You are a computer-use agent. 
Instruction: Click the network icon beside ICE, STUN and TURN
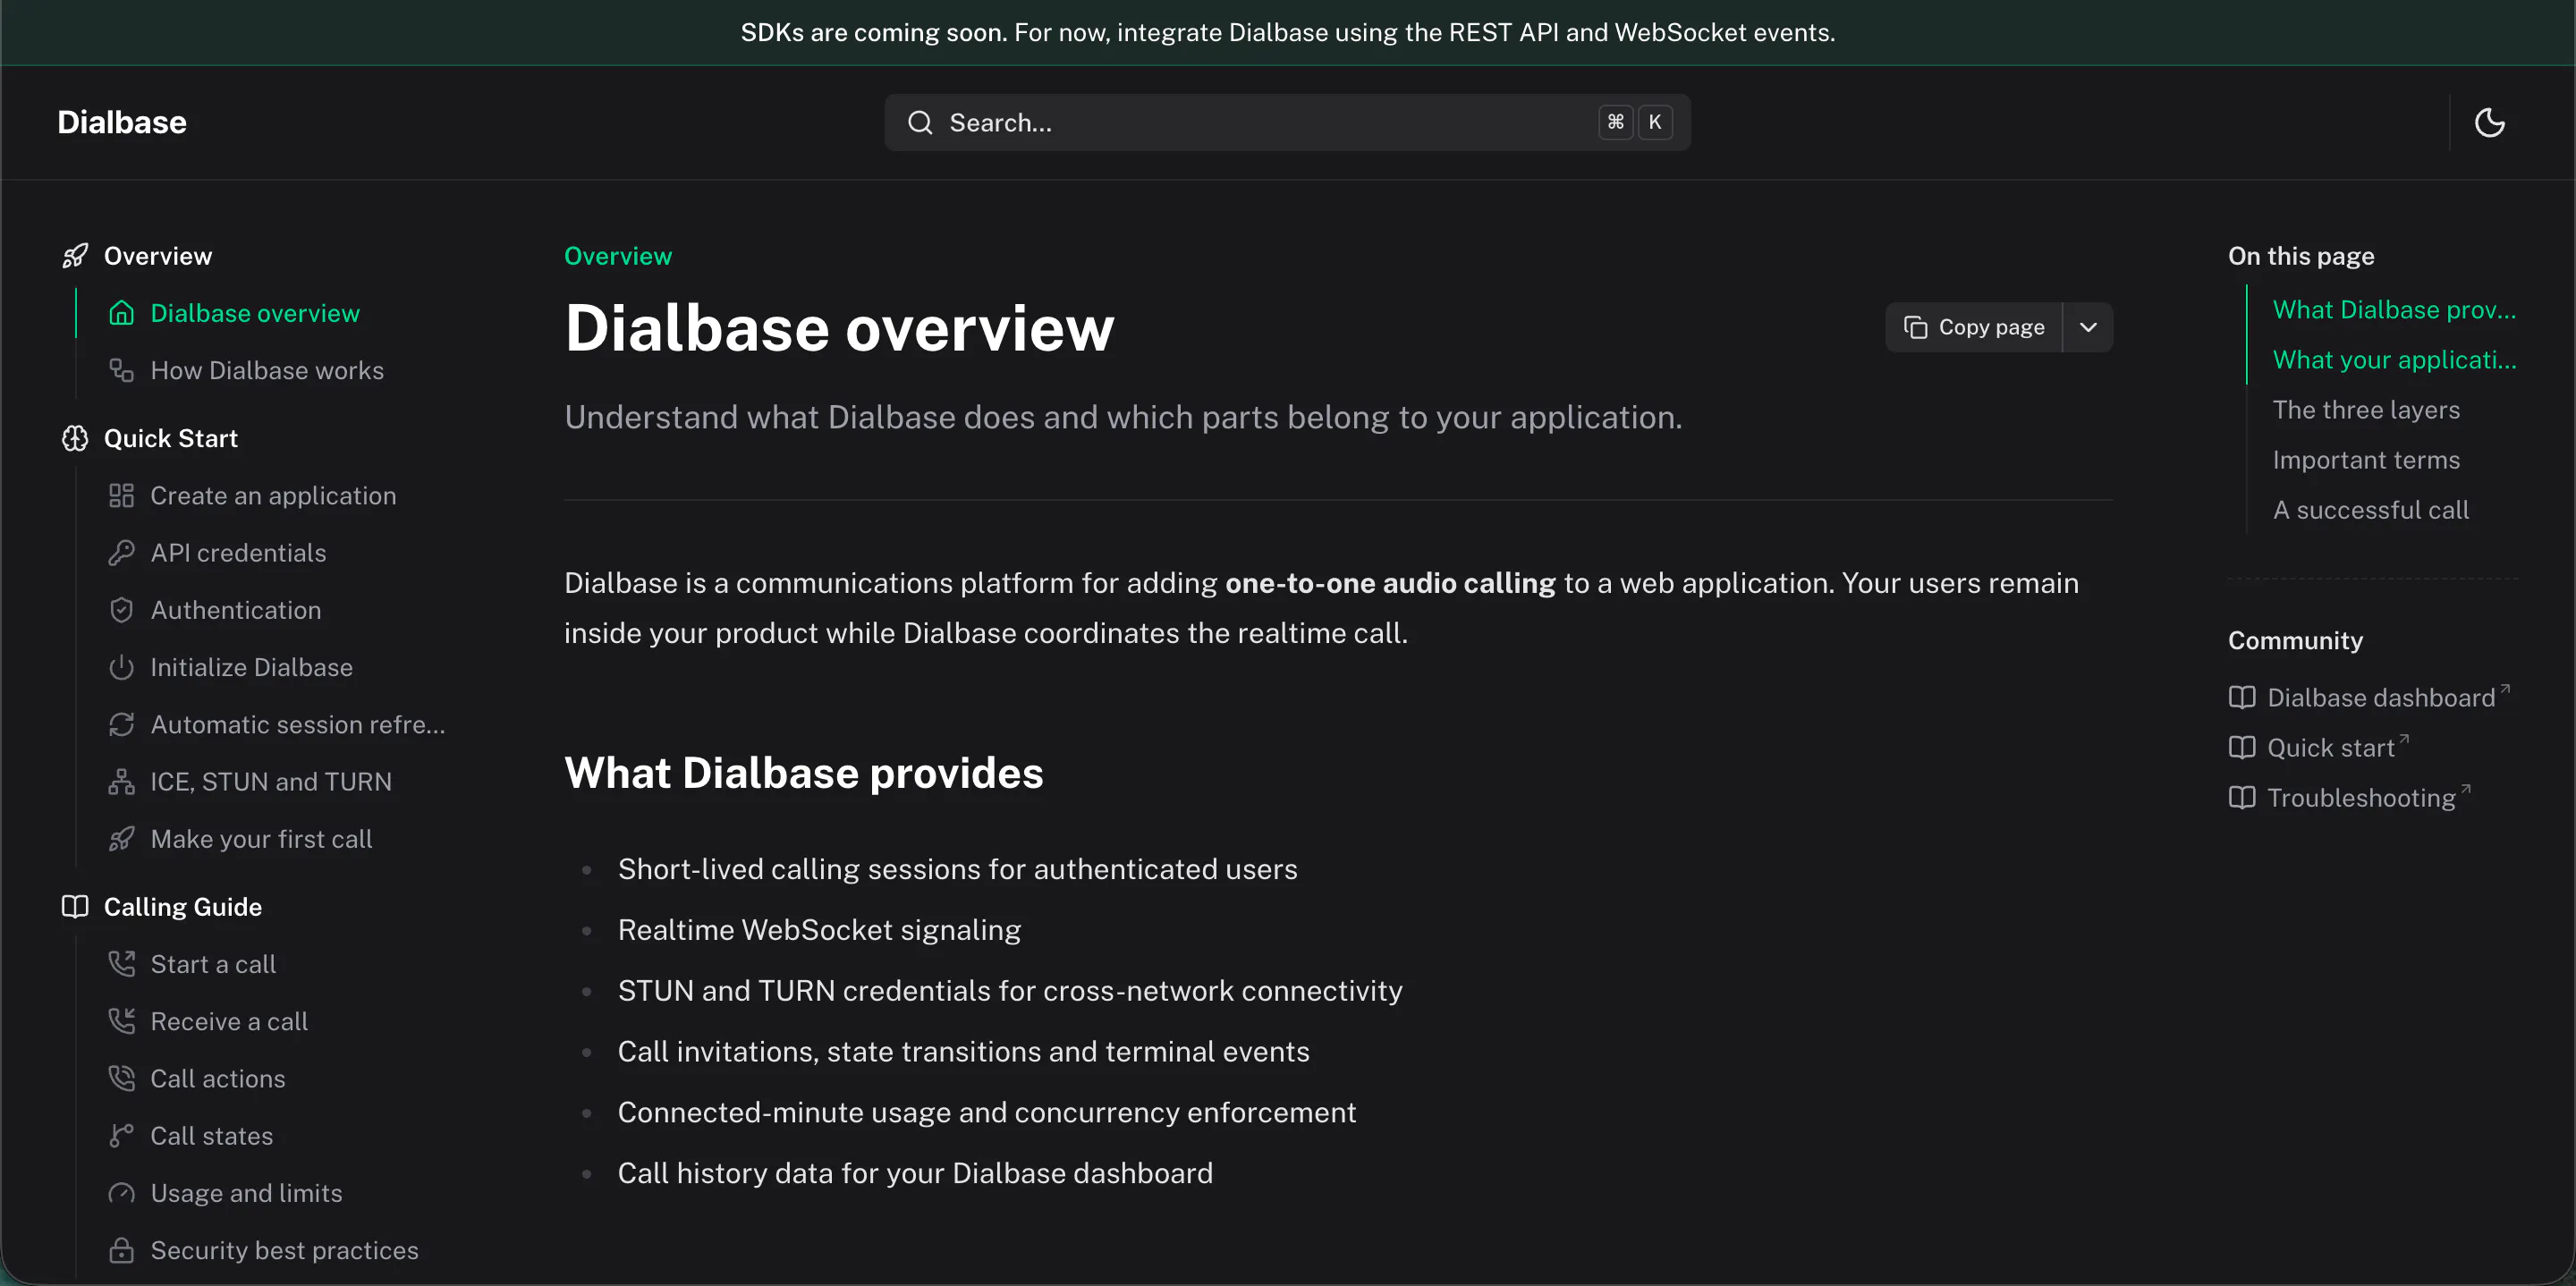click(x=121, y=781)
